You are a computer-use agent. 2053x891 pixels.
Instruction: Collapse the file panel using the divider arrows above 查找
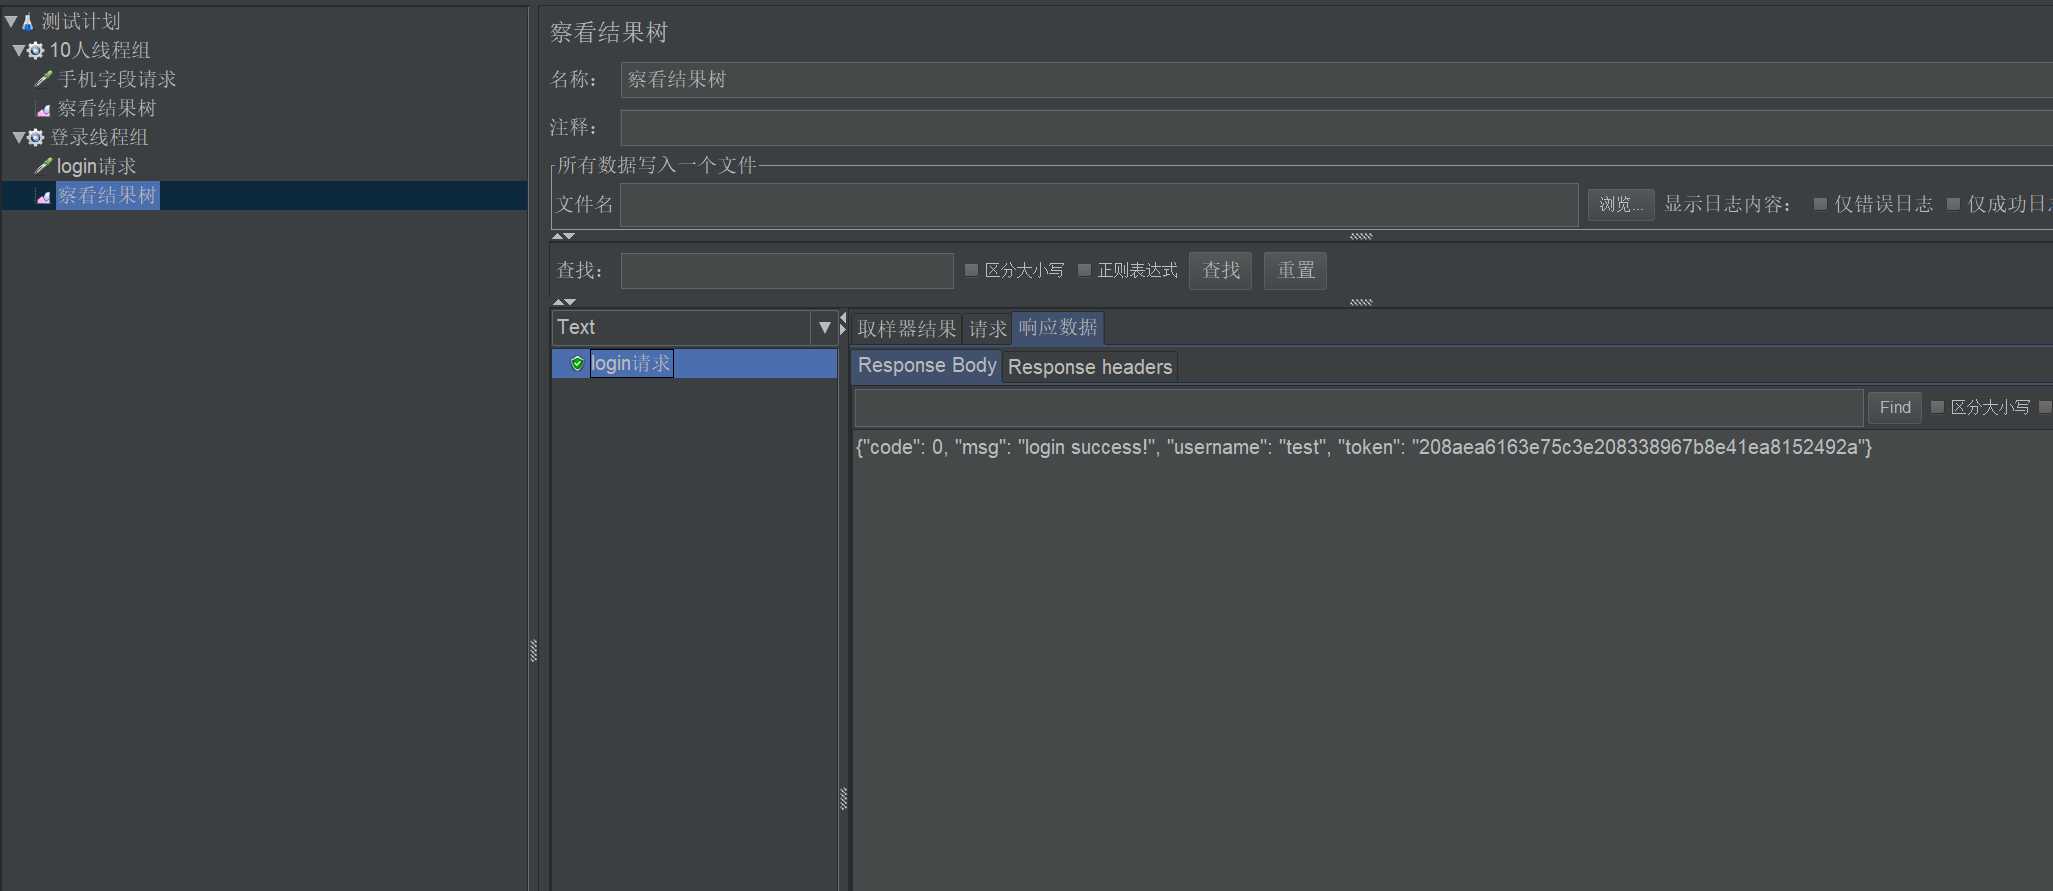[x=559, y=236]
